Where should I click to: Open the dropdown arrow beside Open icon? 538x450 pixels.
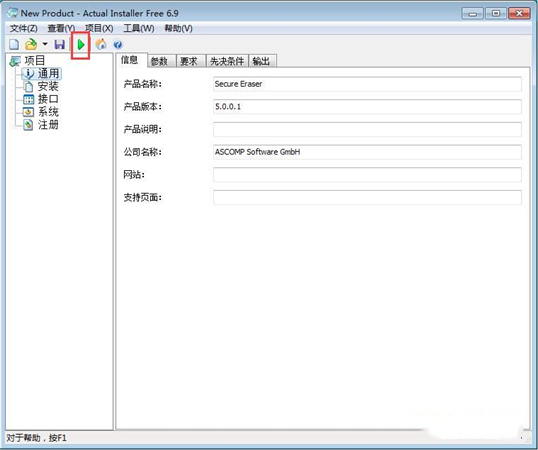tap(45, 44)
